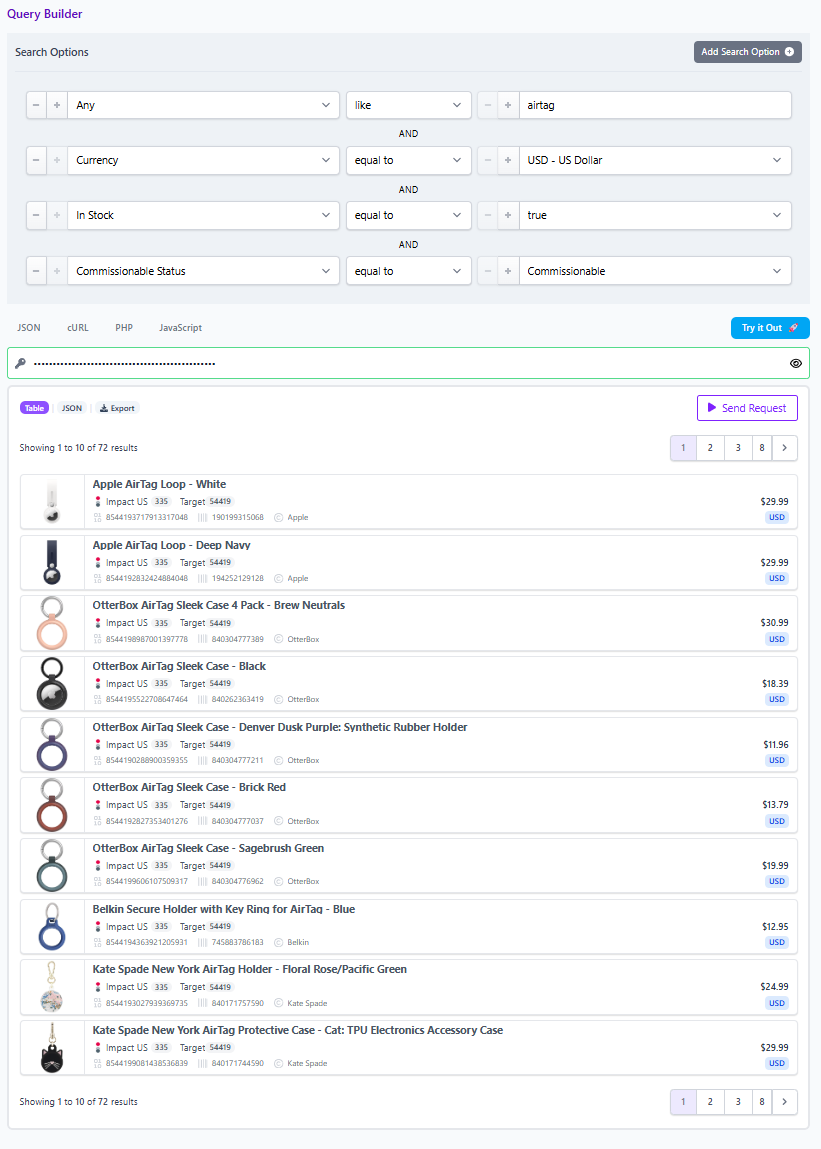Click plus icon beside the airtag value field

(508, 105)
